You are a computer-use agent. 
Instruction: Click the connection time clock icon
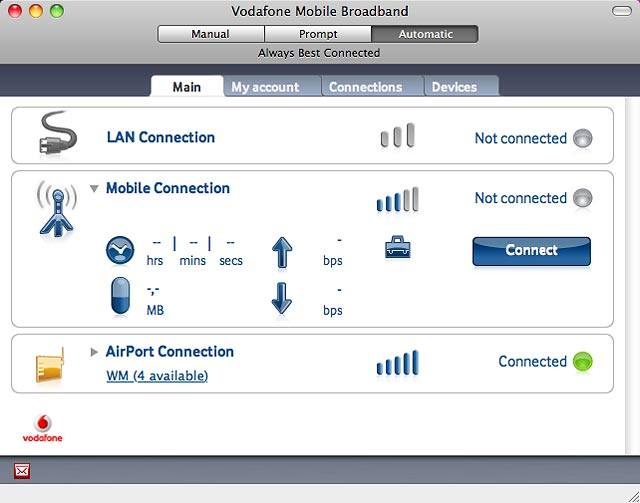pos(120,250)
